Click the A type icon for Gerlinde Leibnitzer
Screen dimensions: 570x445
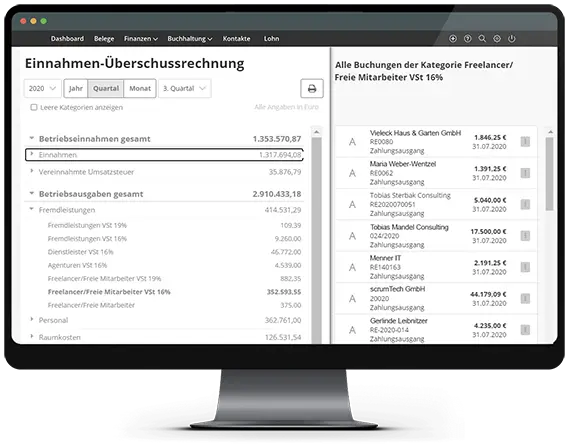(352, 330)
